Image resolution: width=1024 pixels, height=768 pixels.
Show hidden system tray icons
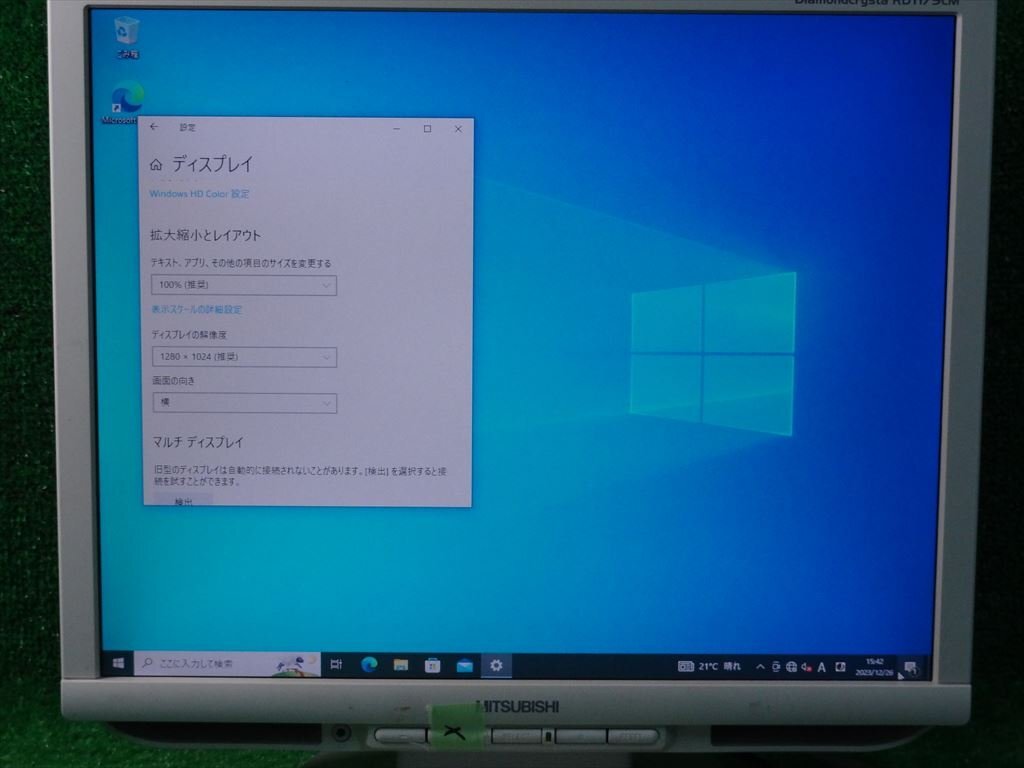coord(760,667)
